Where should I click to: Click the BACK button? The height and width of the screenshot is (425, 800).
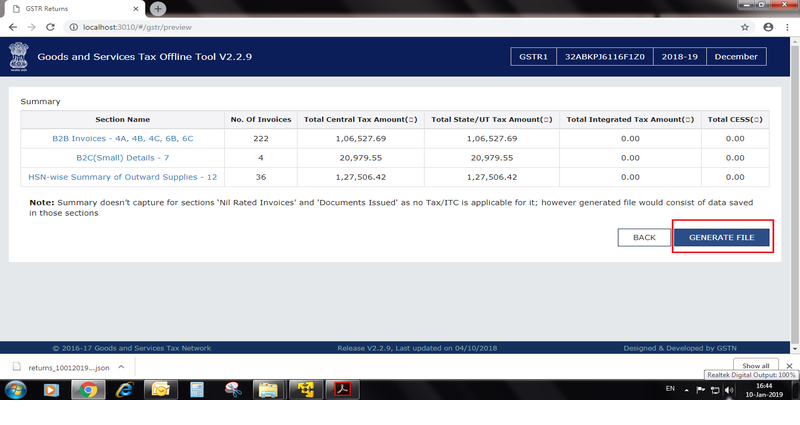point(644,237)
